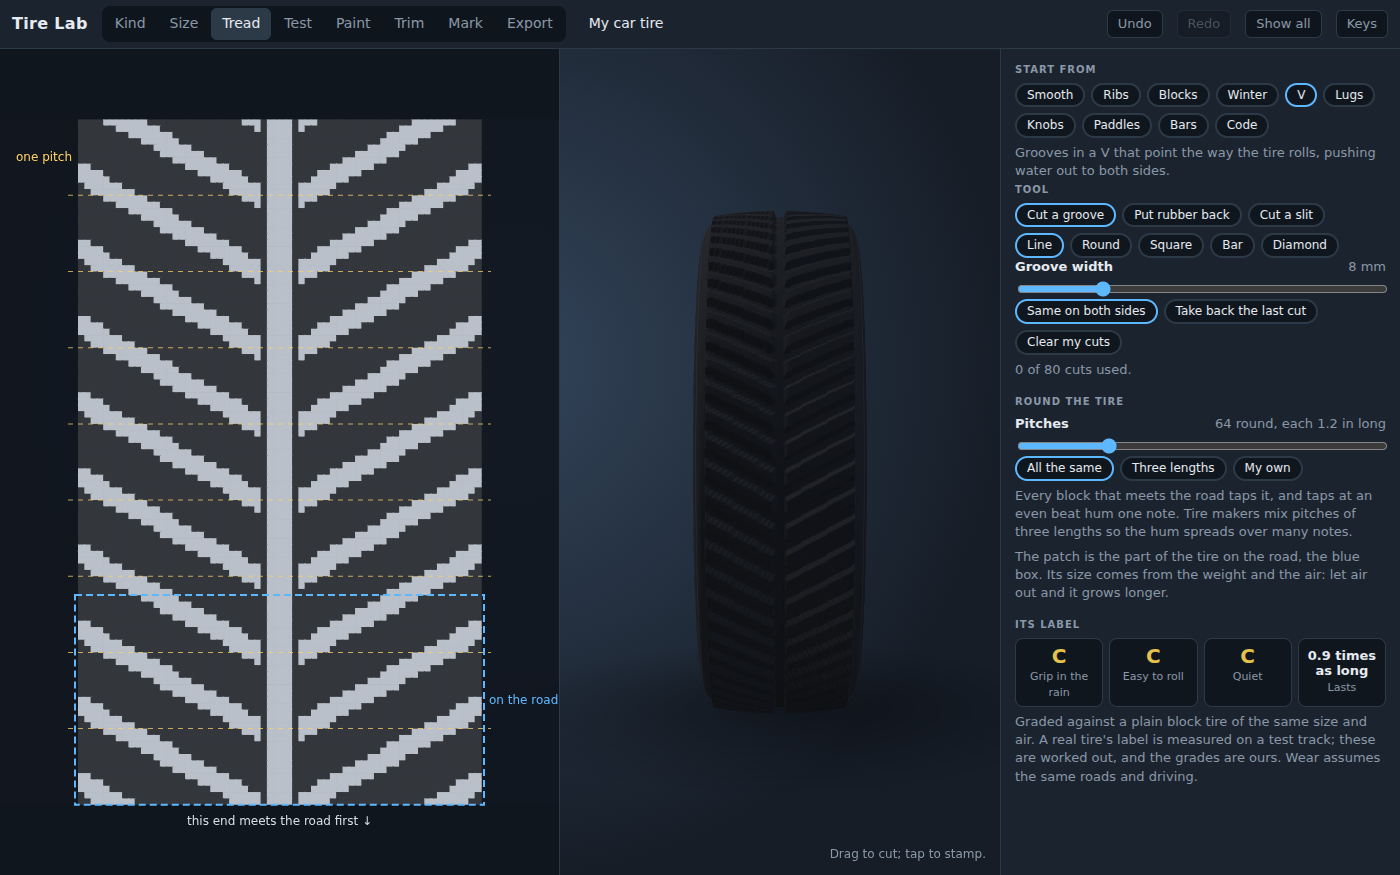Click 'Clear my cuts' button
This screenshot has height=875, width=1400.
[x=1068, y=342]
